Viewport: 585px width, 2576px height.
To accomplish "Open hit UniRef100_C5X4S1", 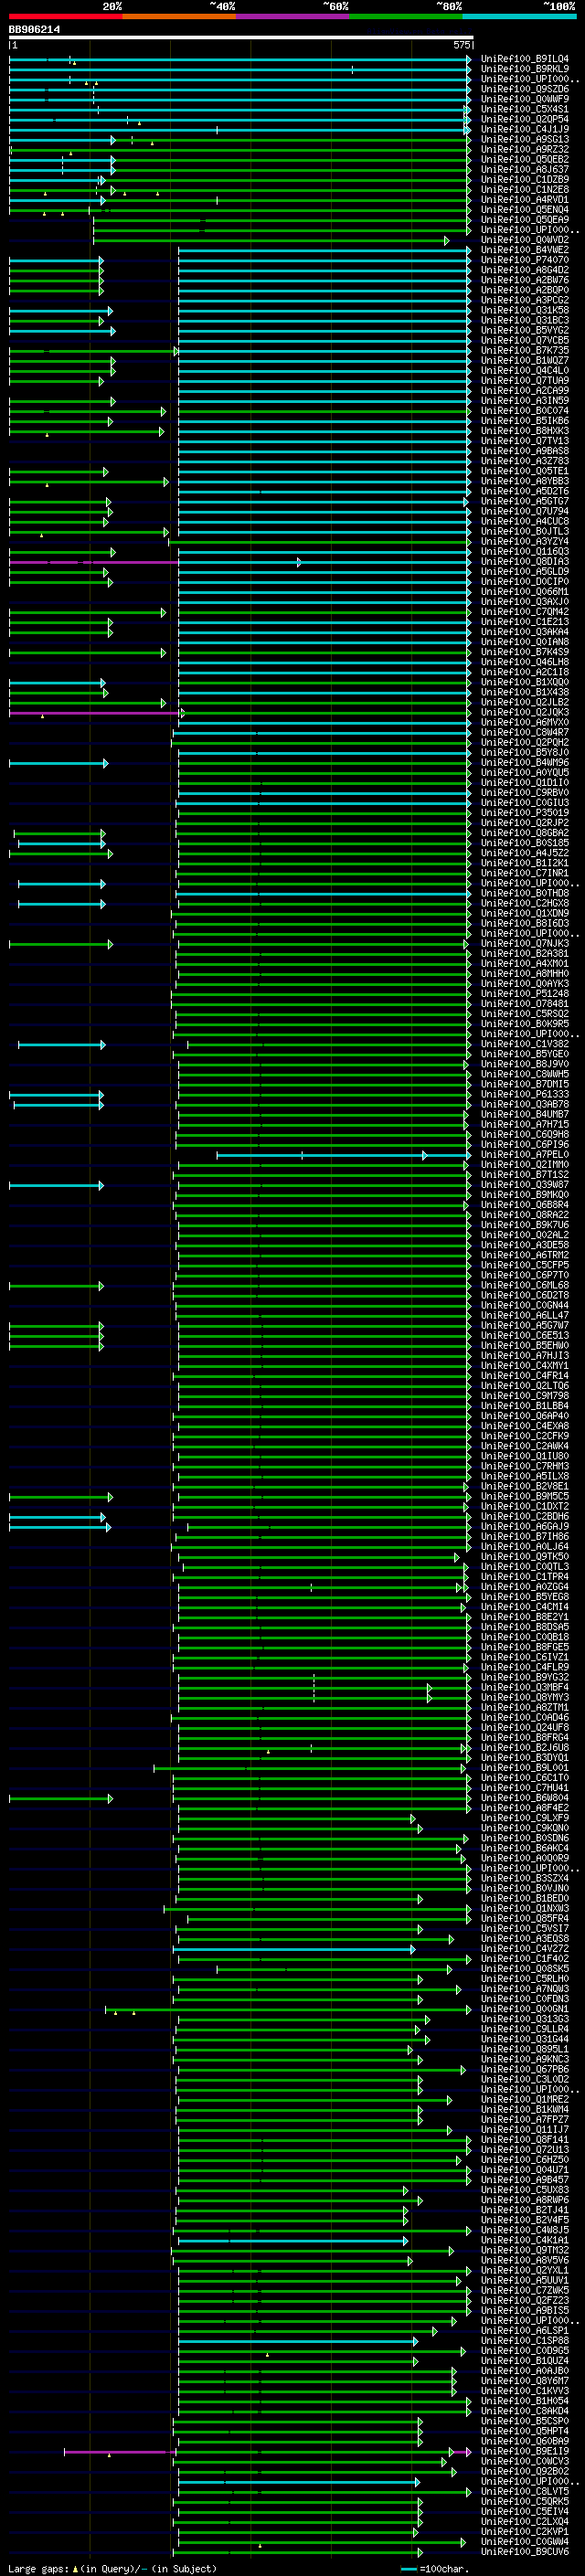I will [525, 109].
